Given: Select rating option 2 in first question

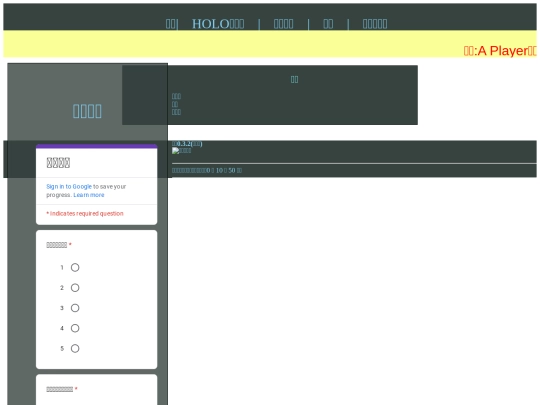Looking at the screenshot, I should click(x=75, y=288).
